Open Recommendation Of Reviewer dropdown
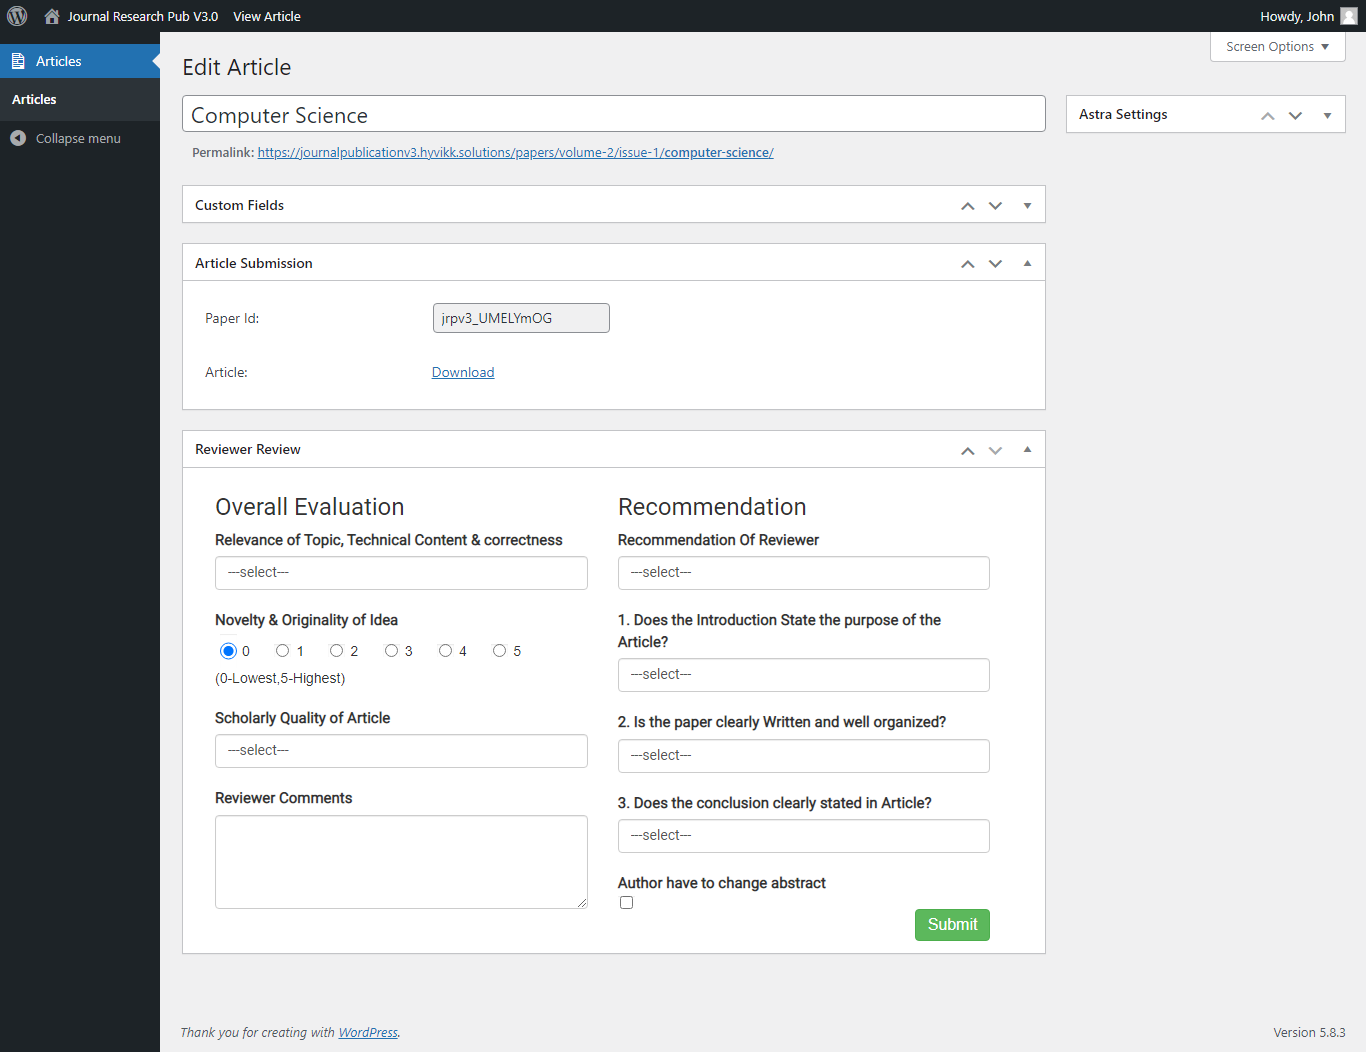Screen dimensions: 1366x1052 click(x=803, y=573)
